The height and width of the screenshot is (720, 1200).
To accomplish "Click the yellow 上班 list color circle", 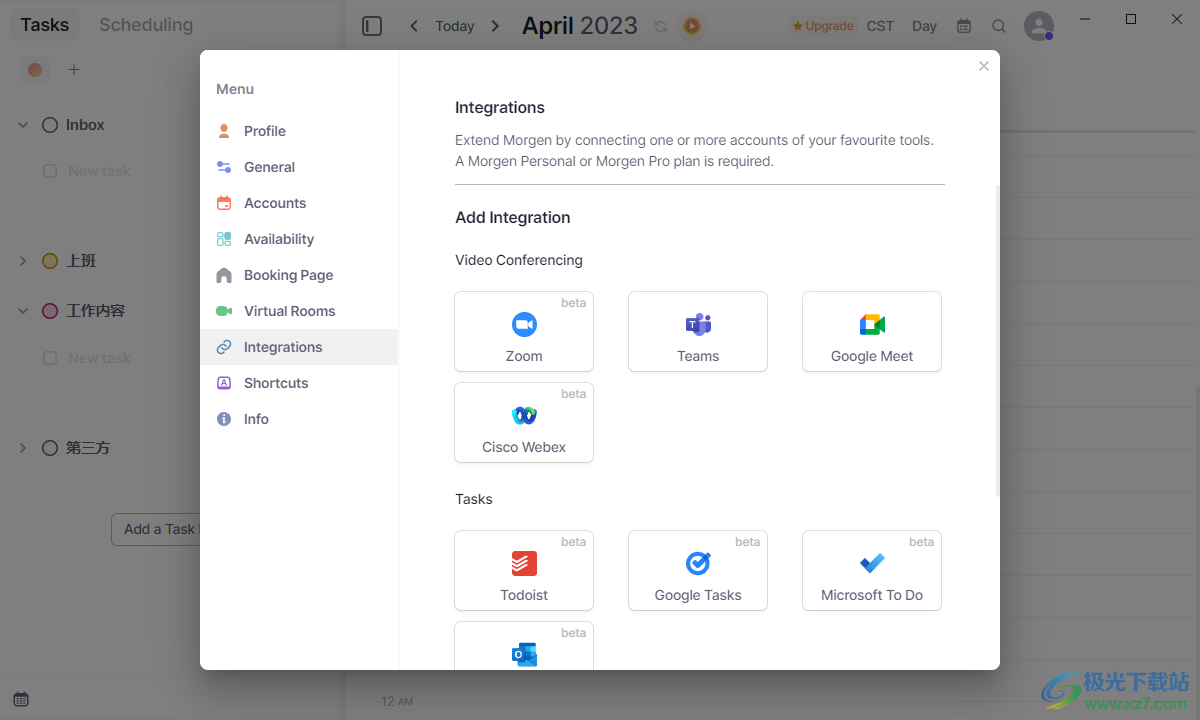I will 50,261.
